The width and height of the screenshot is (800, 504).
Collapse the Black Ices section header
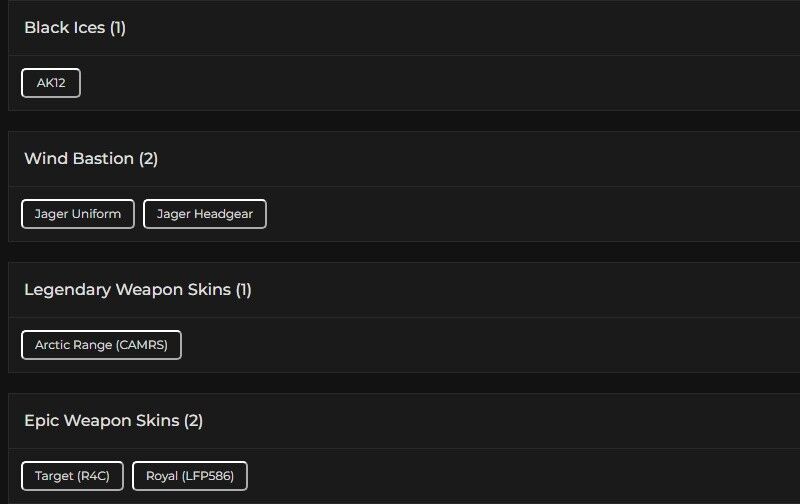[x=65, y=28]
